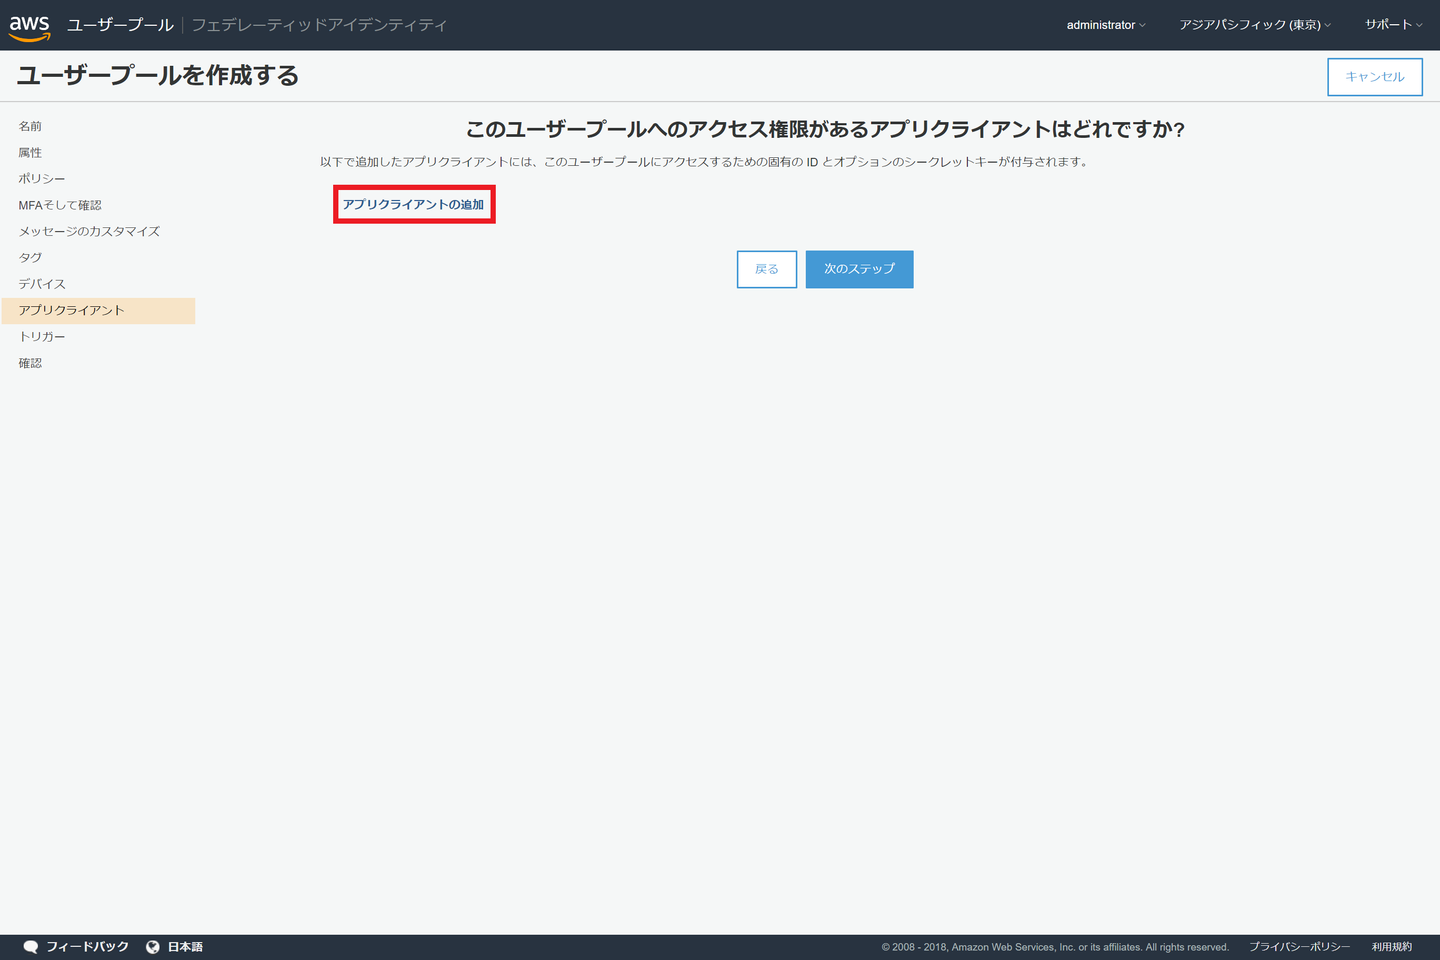Open the AWS logo home link
The image size is (1440, 960).
[30, 27]
